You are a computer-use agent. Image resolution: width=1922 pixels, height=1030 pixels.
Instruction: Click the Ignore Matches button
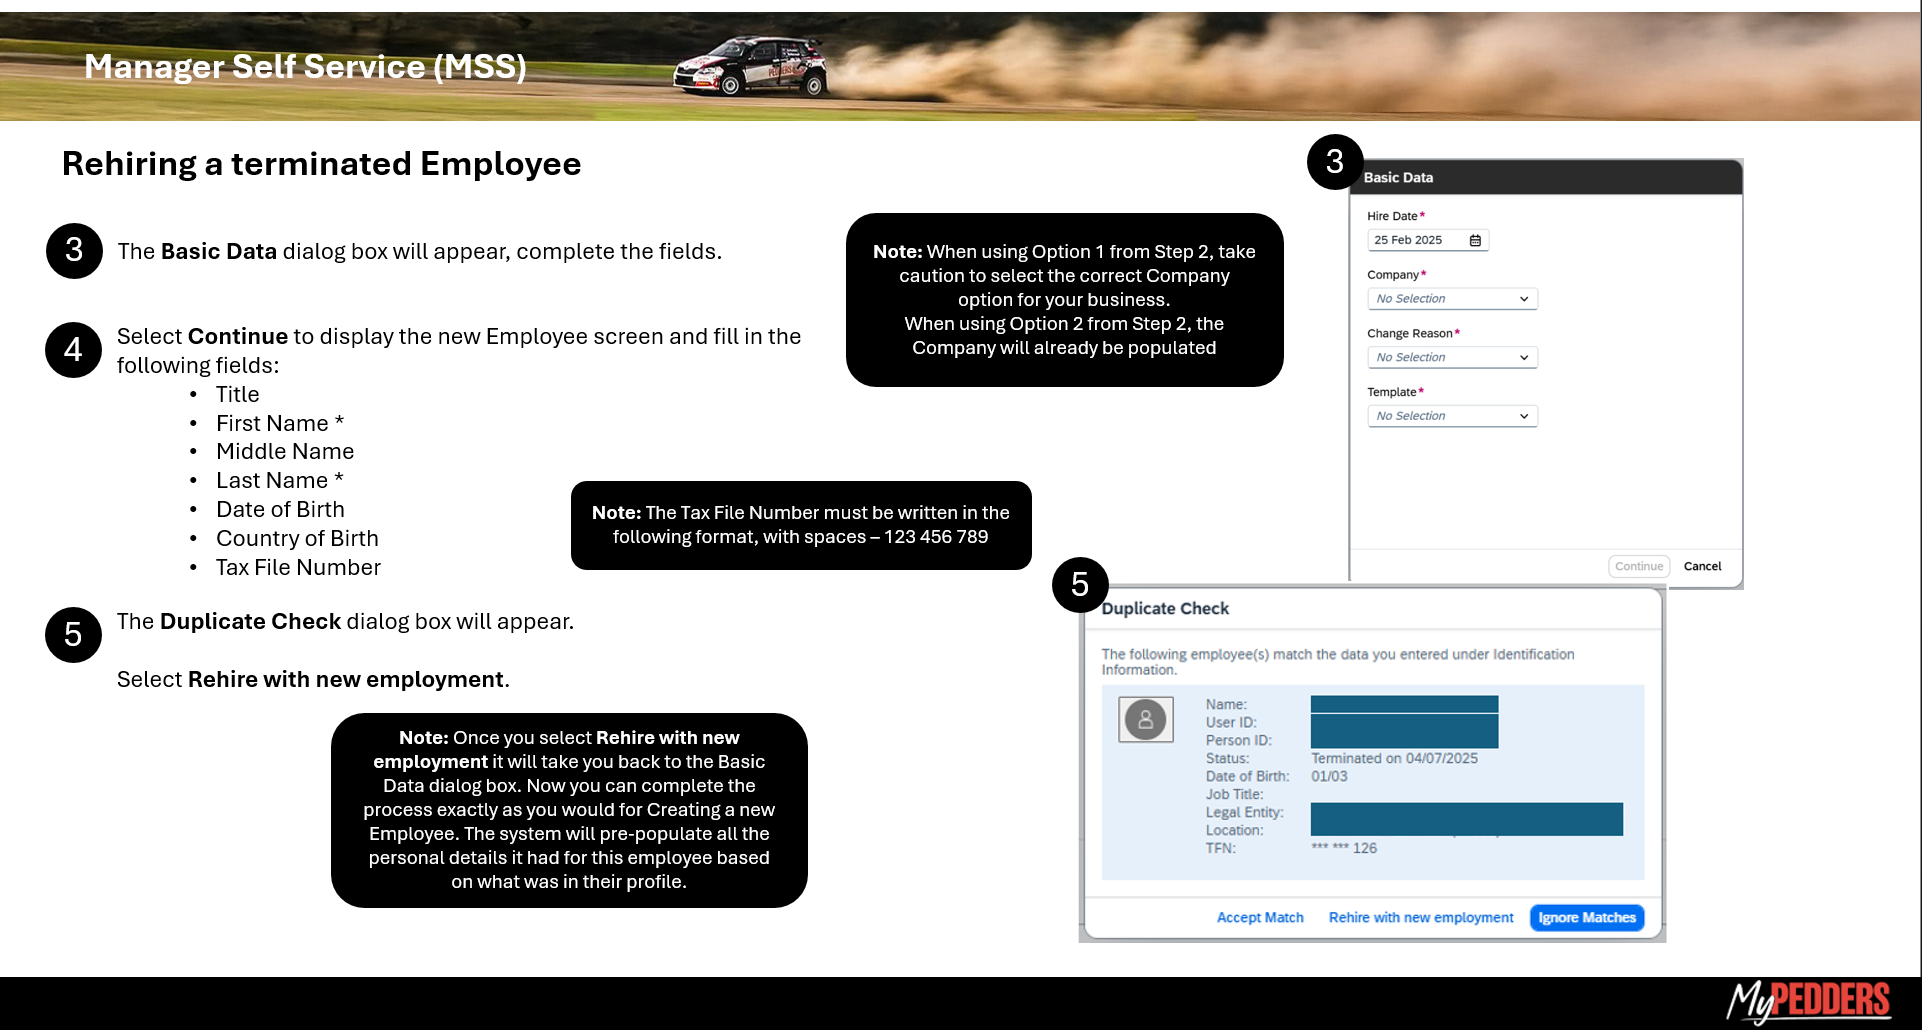1587,918
